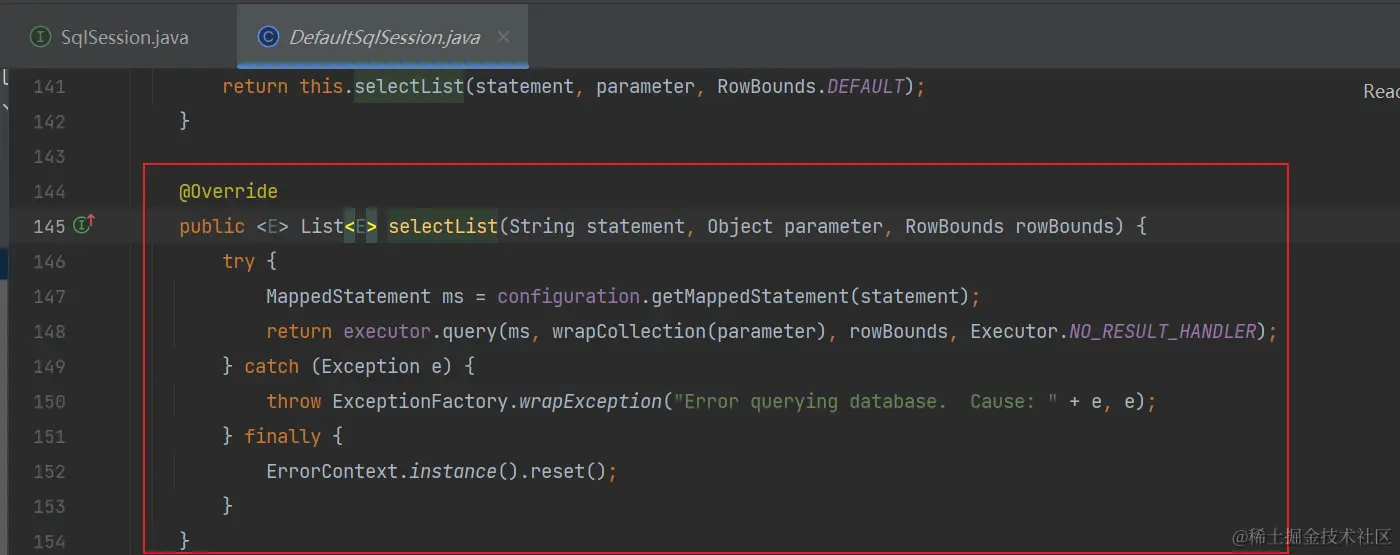The width and height of the screenshot is (1400, 555).
Task: Click ErrorContext on line 152
Action: pos(332,472)
